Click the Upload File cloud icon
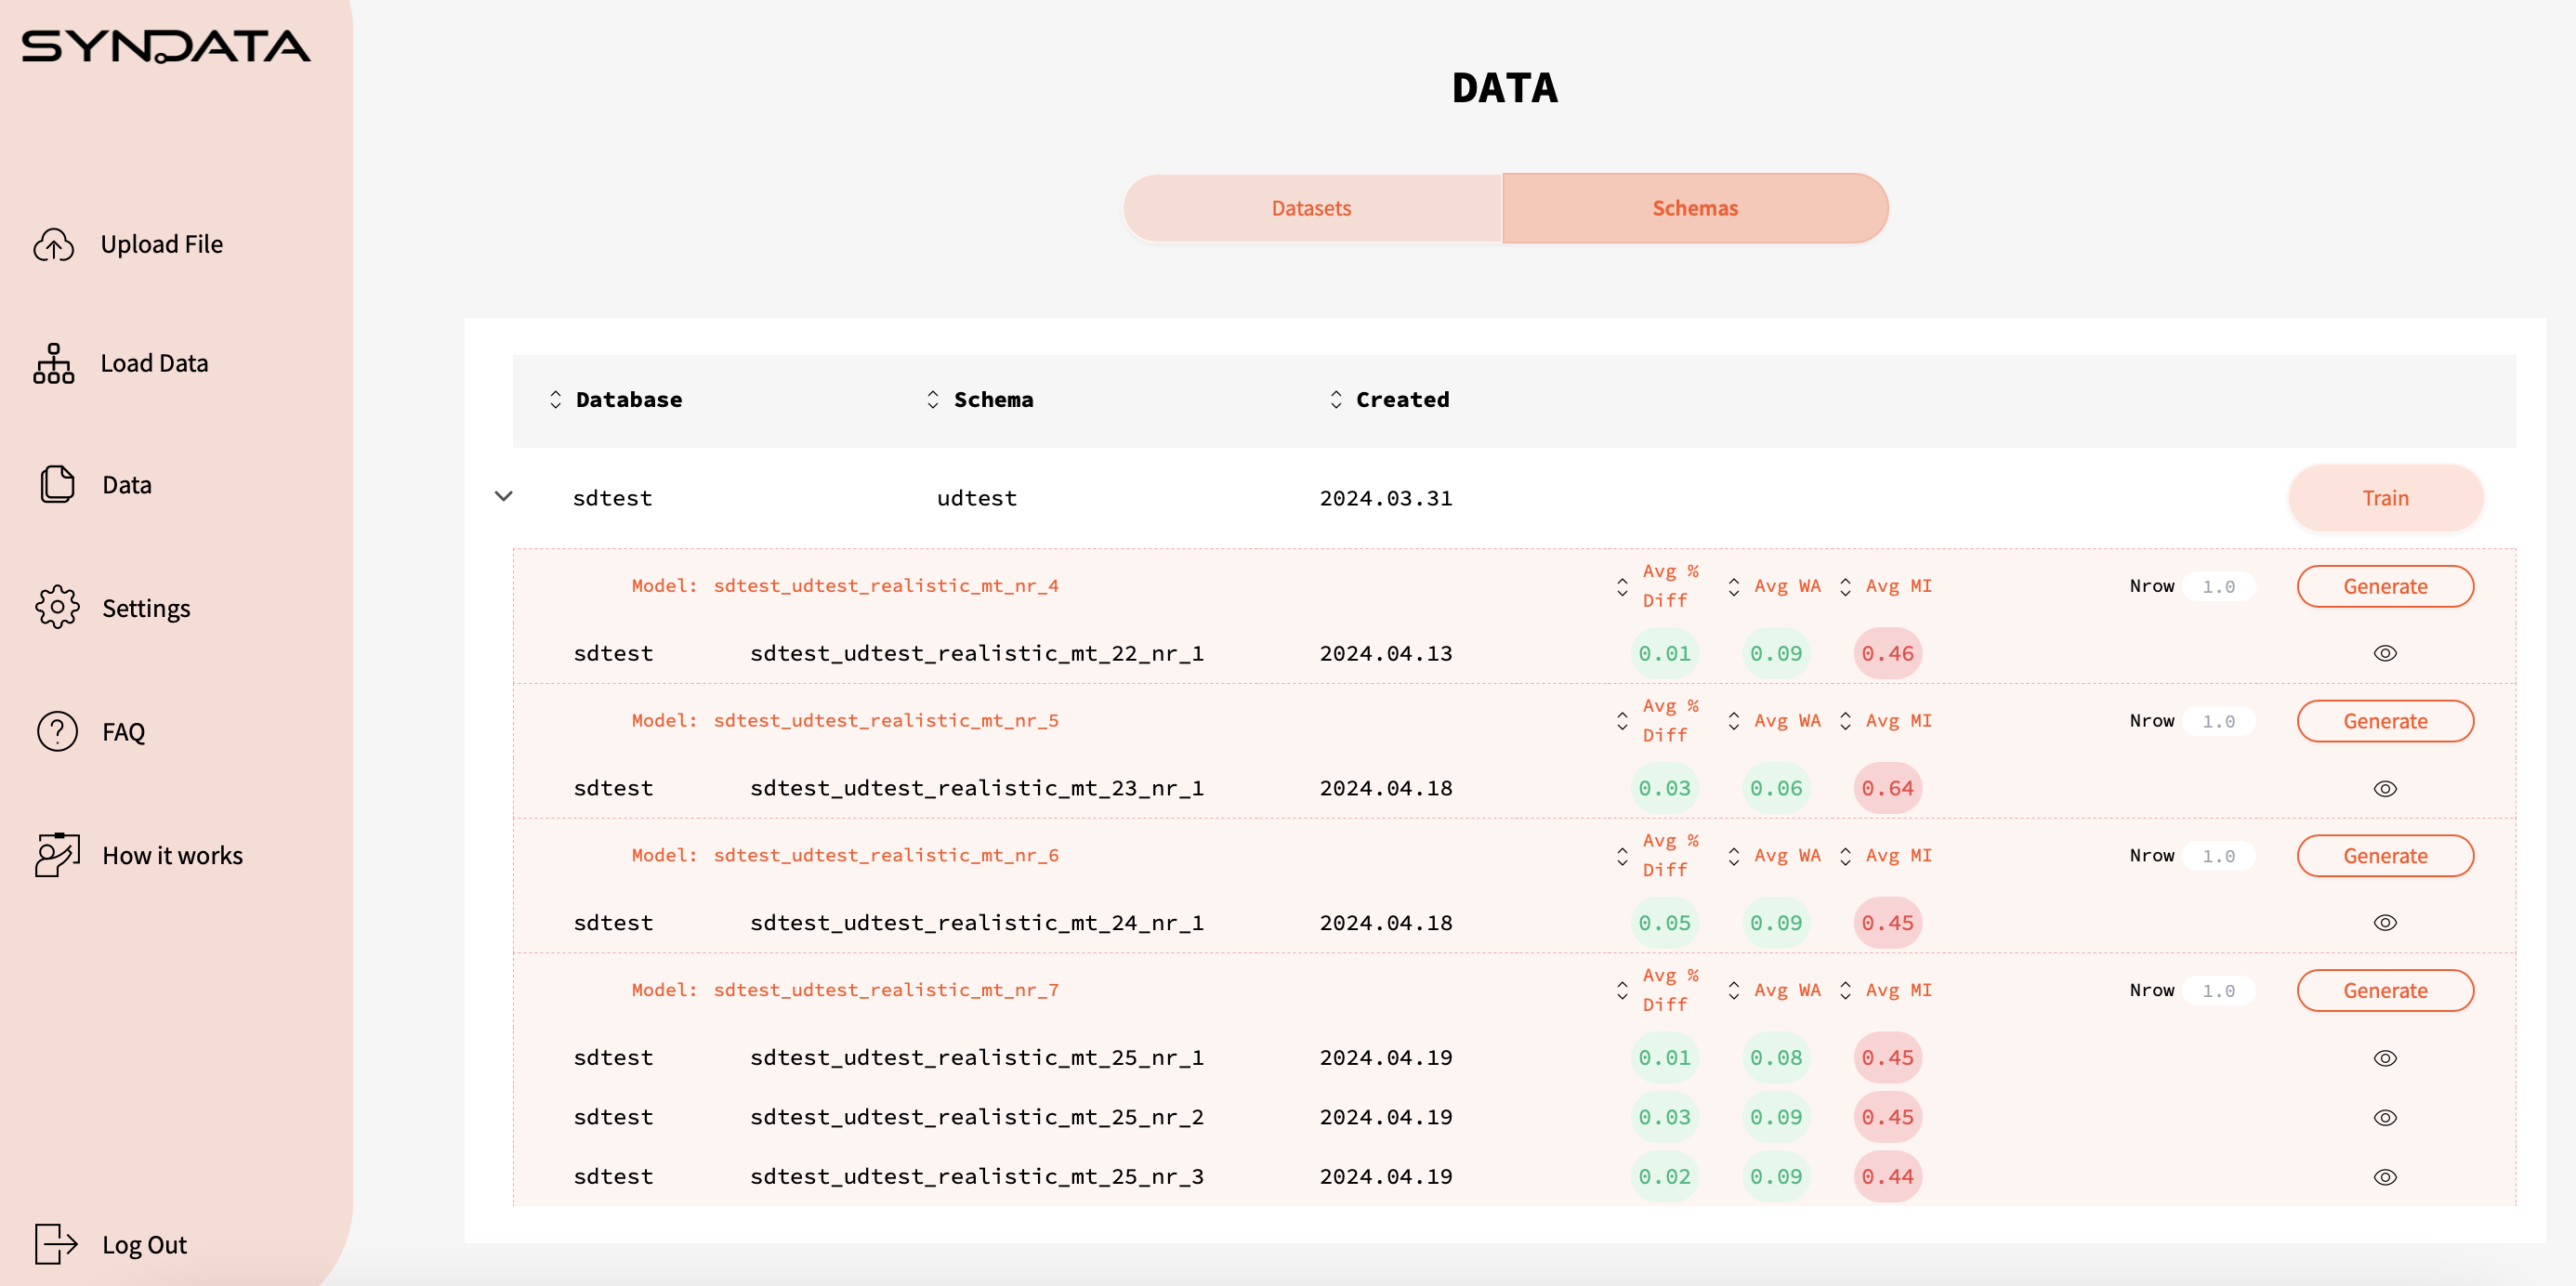This screenshot has width=2576, height=1286. 54,244
